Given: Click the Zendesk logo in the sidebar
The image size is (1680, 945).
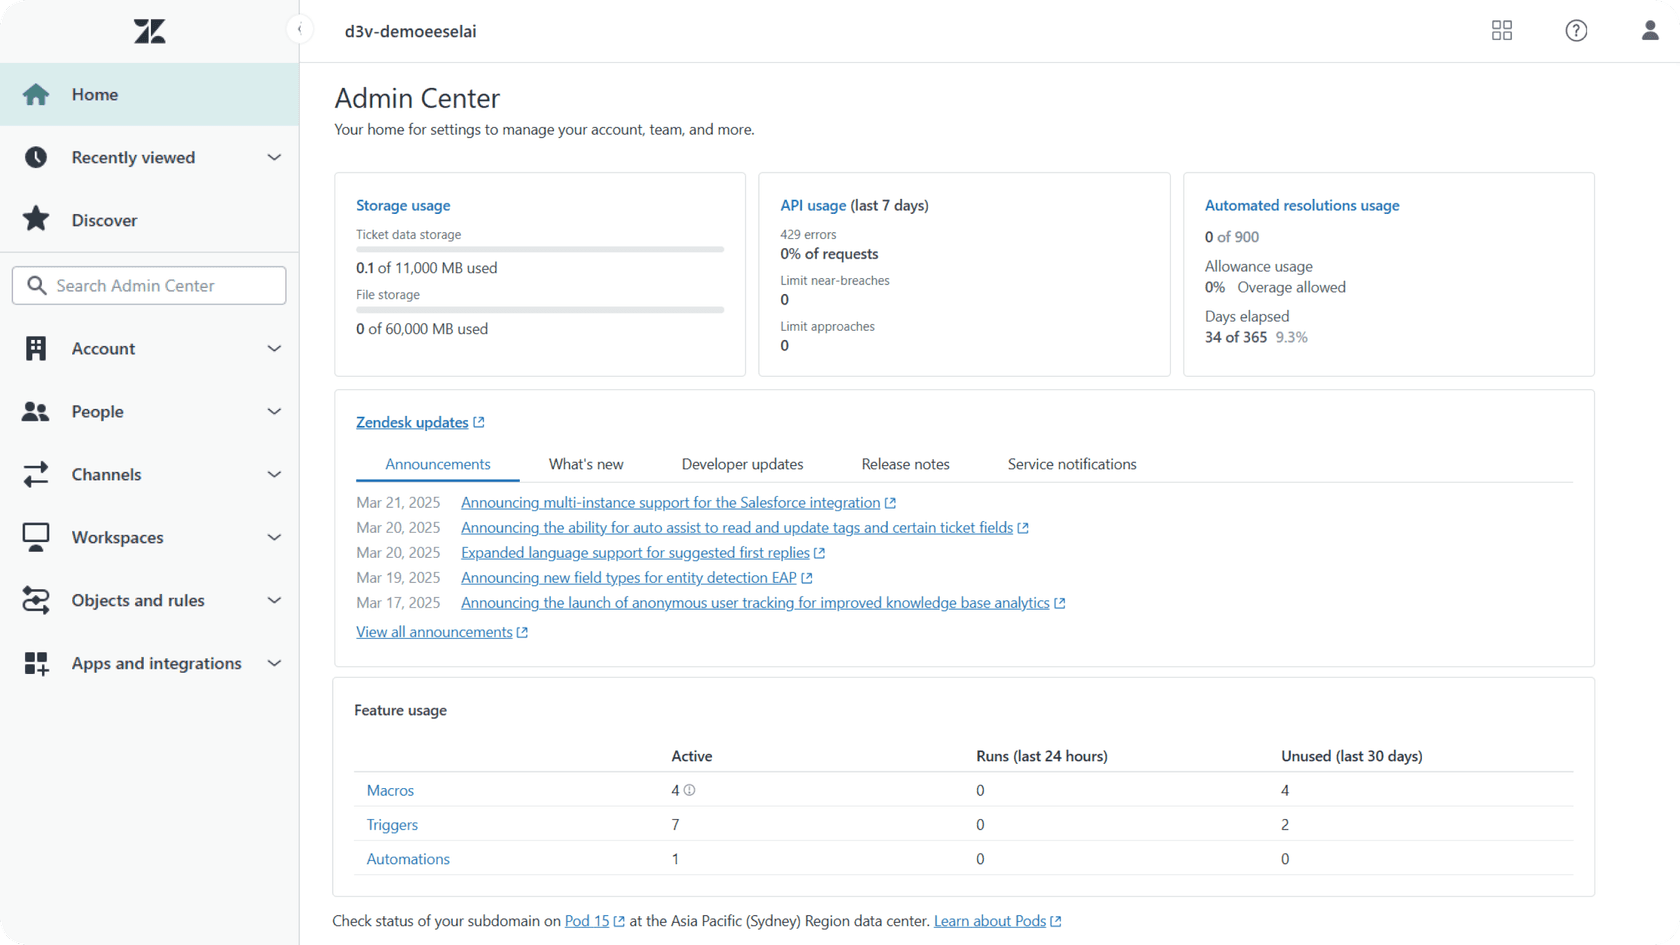Looking at the screenshot, I should coord(148,30).
